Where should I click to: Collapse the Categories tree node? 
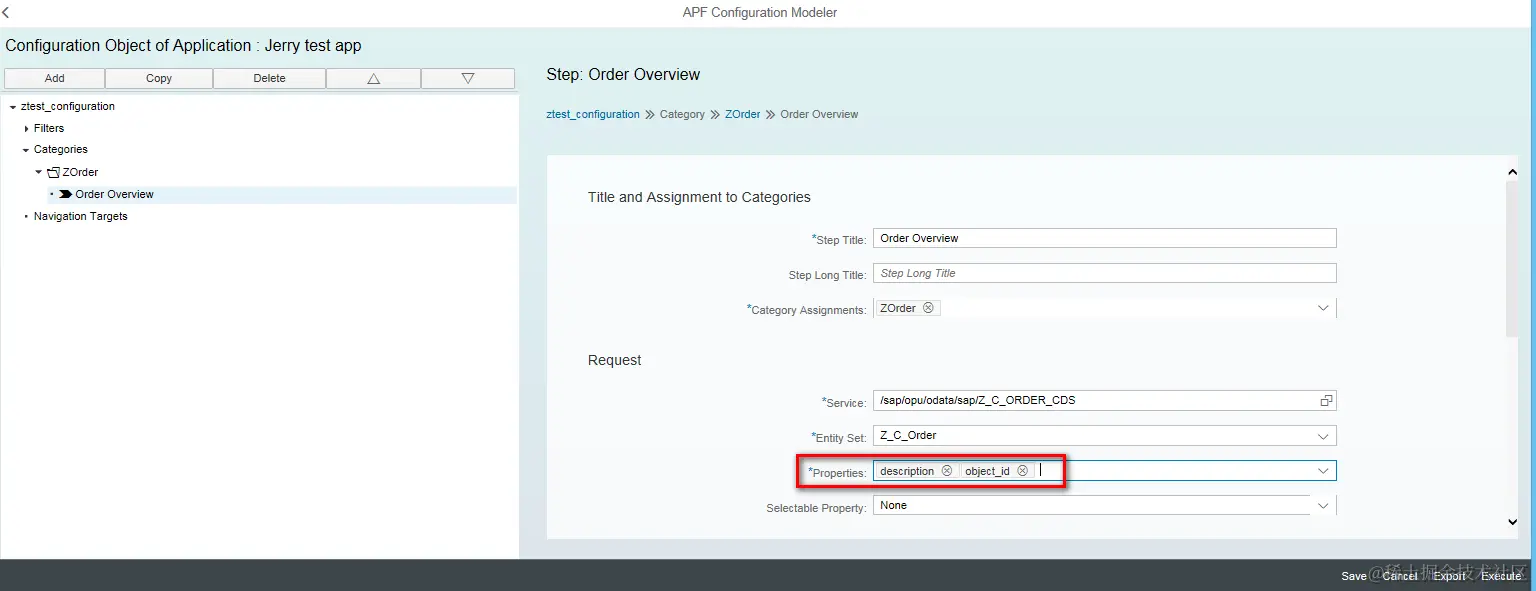click(x=26, y=150)
